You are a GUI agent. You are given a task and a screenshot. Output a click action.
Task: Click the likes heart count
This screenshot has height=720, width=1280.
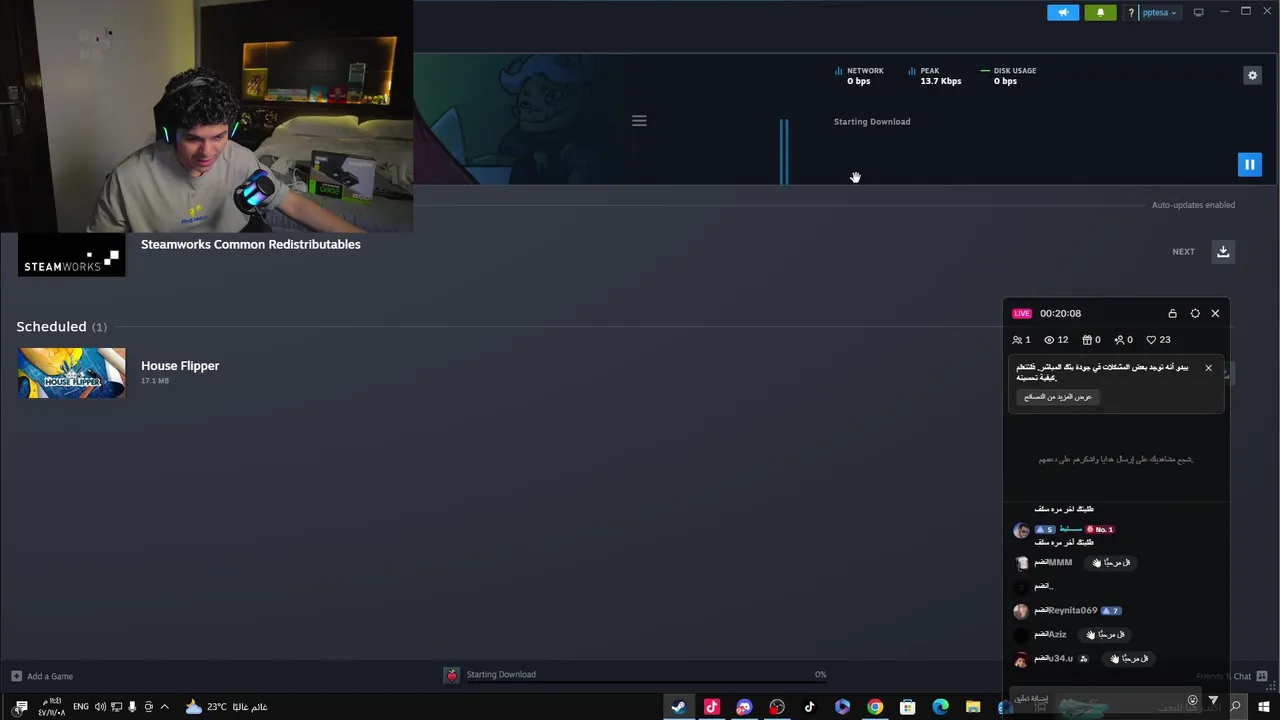point(1158,340)
